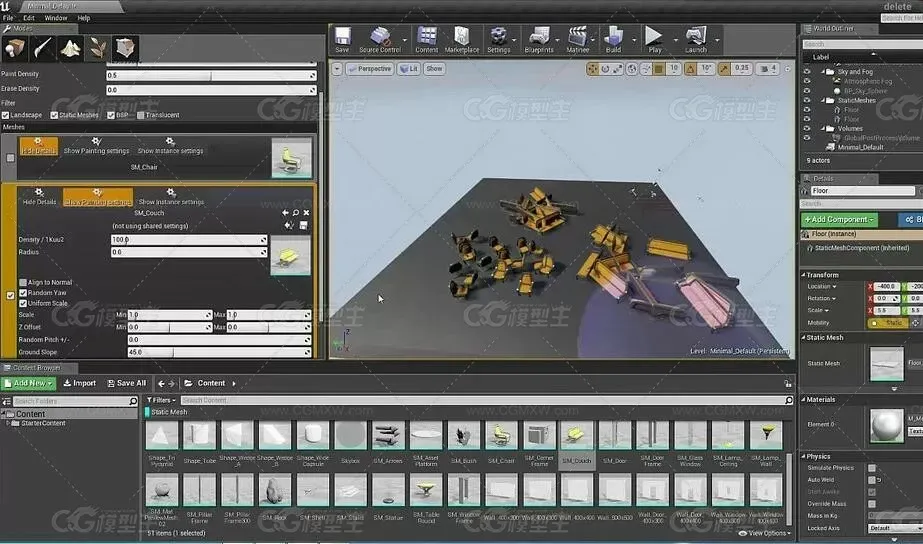The image size is (923, 544).
Task: Click the Show button in viewport
Action: [x=434, y=69]
